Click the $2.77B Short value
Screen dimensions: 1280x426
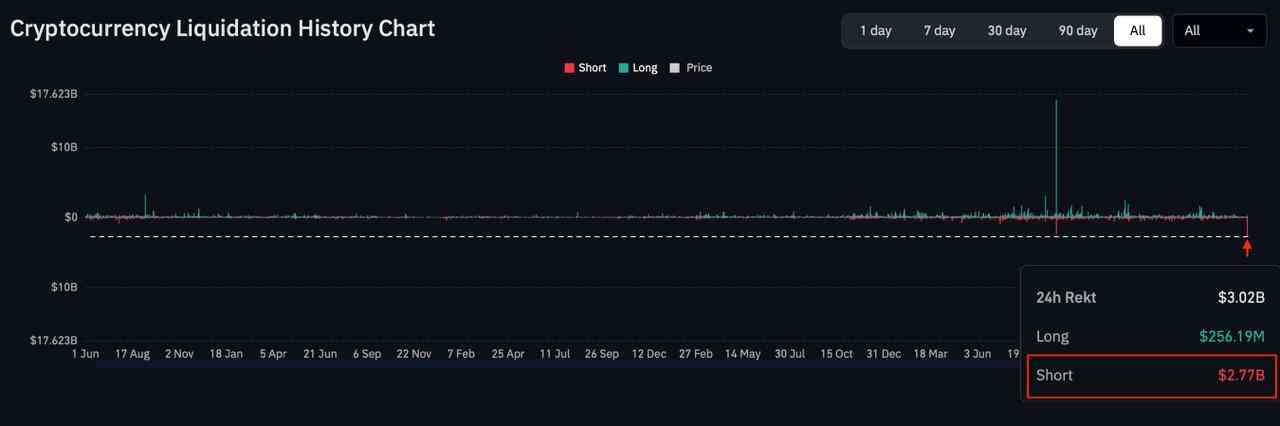(1241, 376)
